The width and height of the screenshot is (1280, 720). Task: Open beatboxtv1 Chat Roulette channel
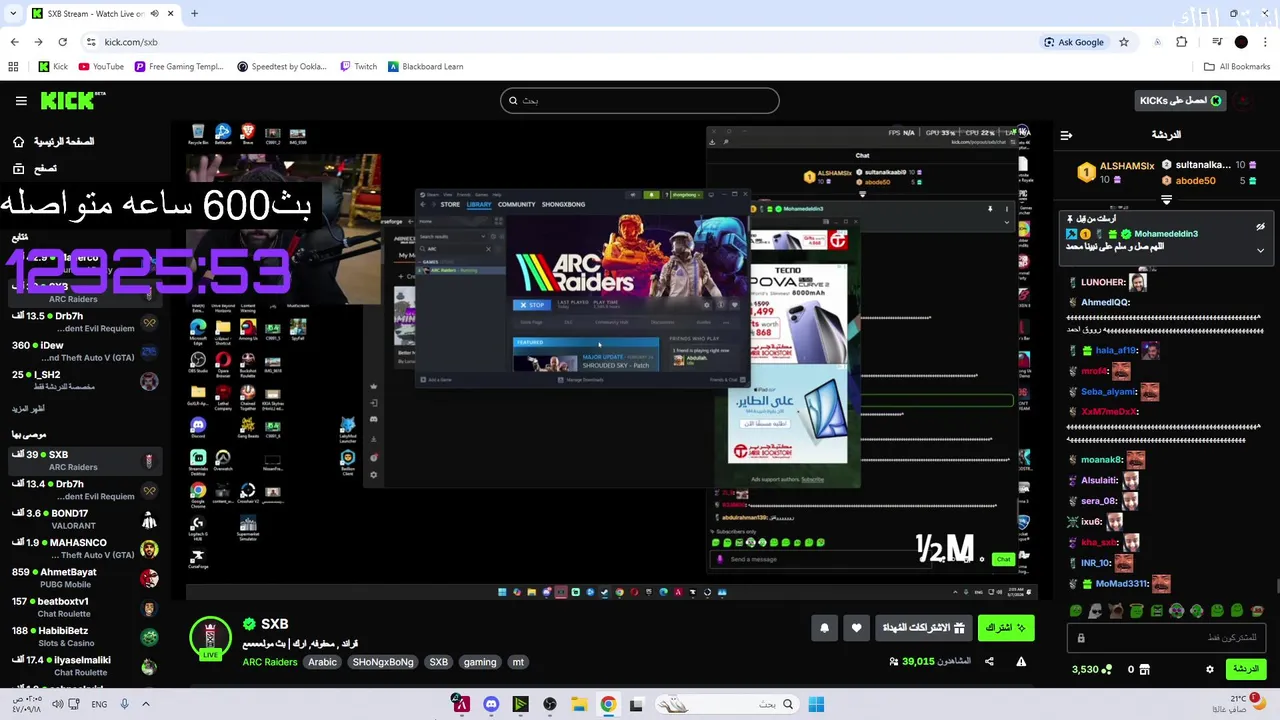(83, 607)
